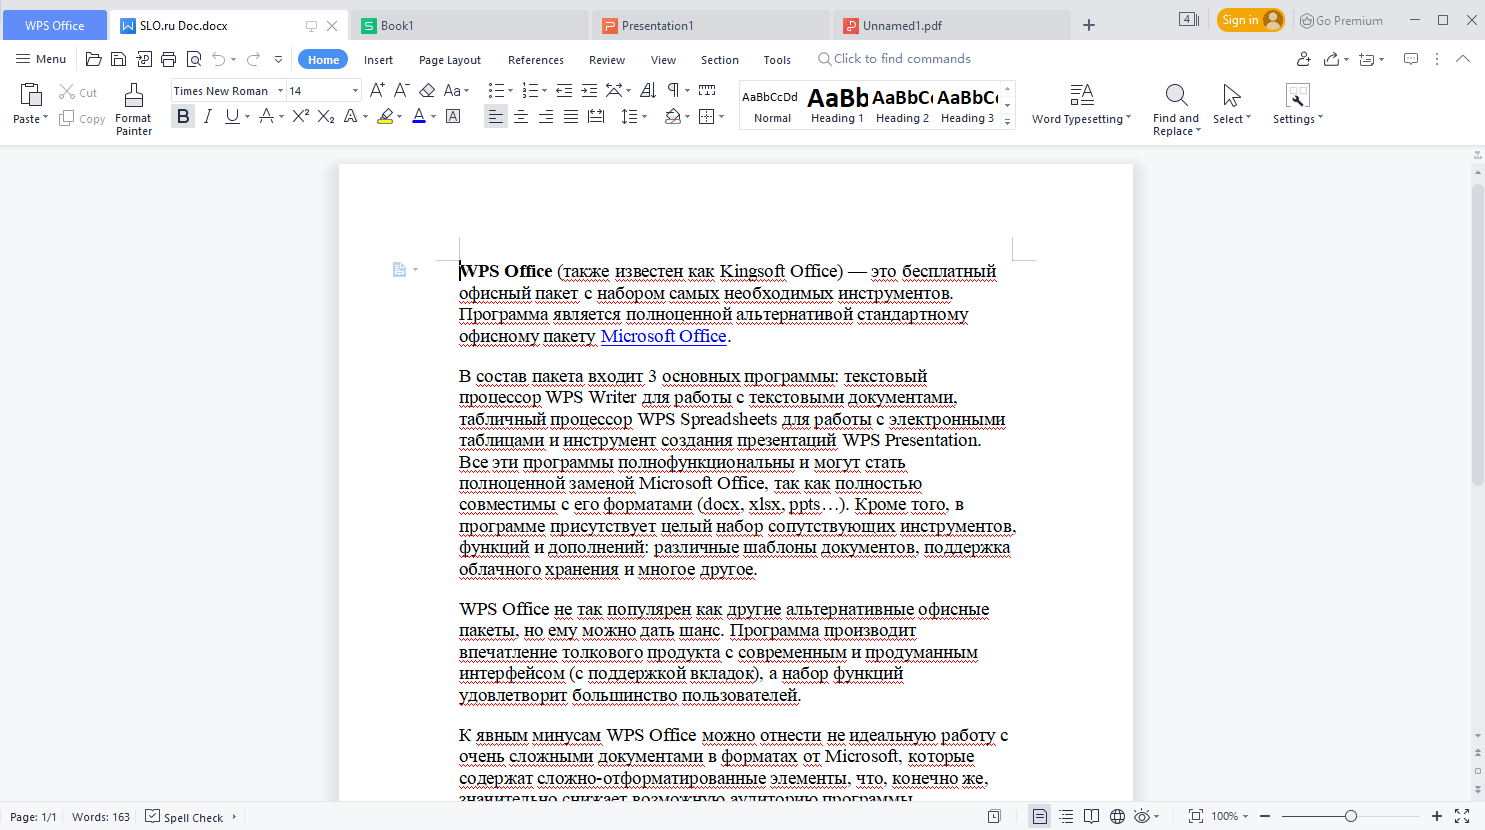Apply Distributed alignment to the paragraph
The width and height of the screenshot is (1485, 830).
click(x=596, y=117)
